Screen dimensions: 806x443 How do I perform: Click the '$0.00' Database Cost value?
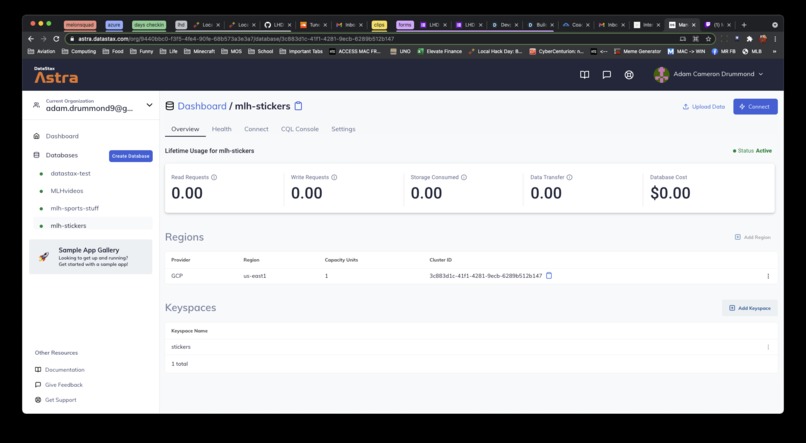tap(670, 193)
